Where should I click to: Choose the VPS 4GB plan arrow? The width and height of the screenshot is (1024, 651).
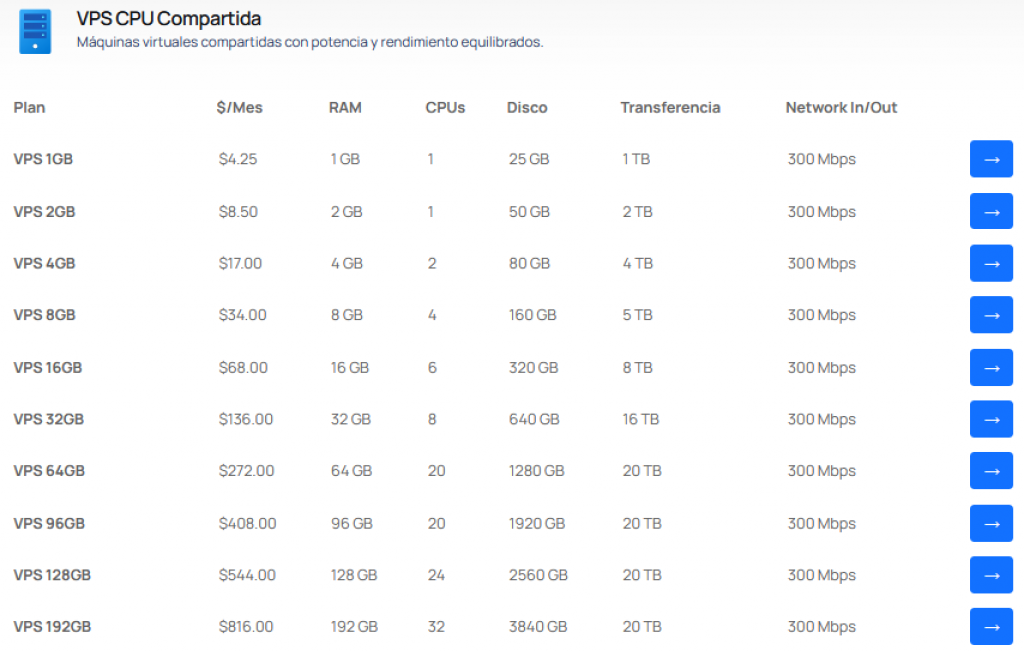991,263
